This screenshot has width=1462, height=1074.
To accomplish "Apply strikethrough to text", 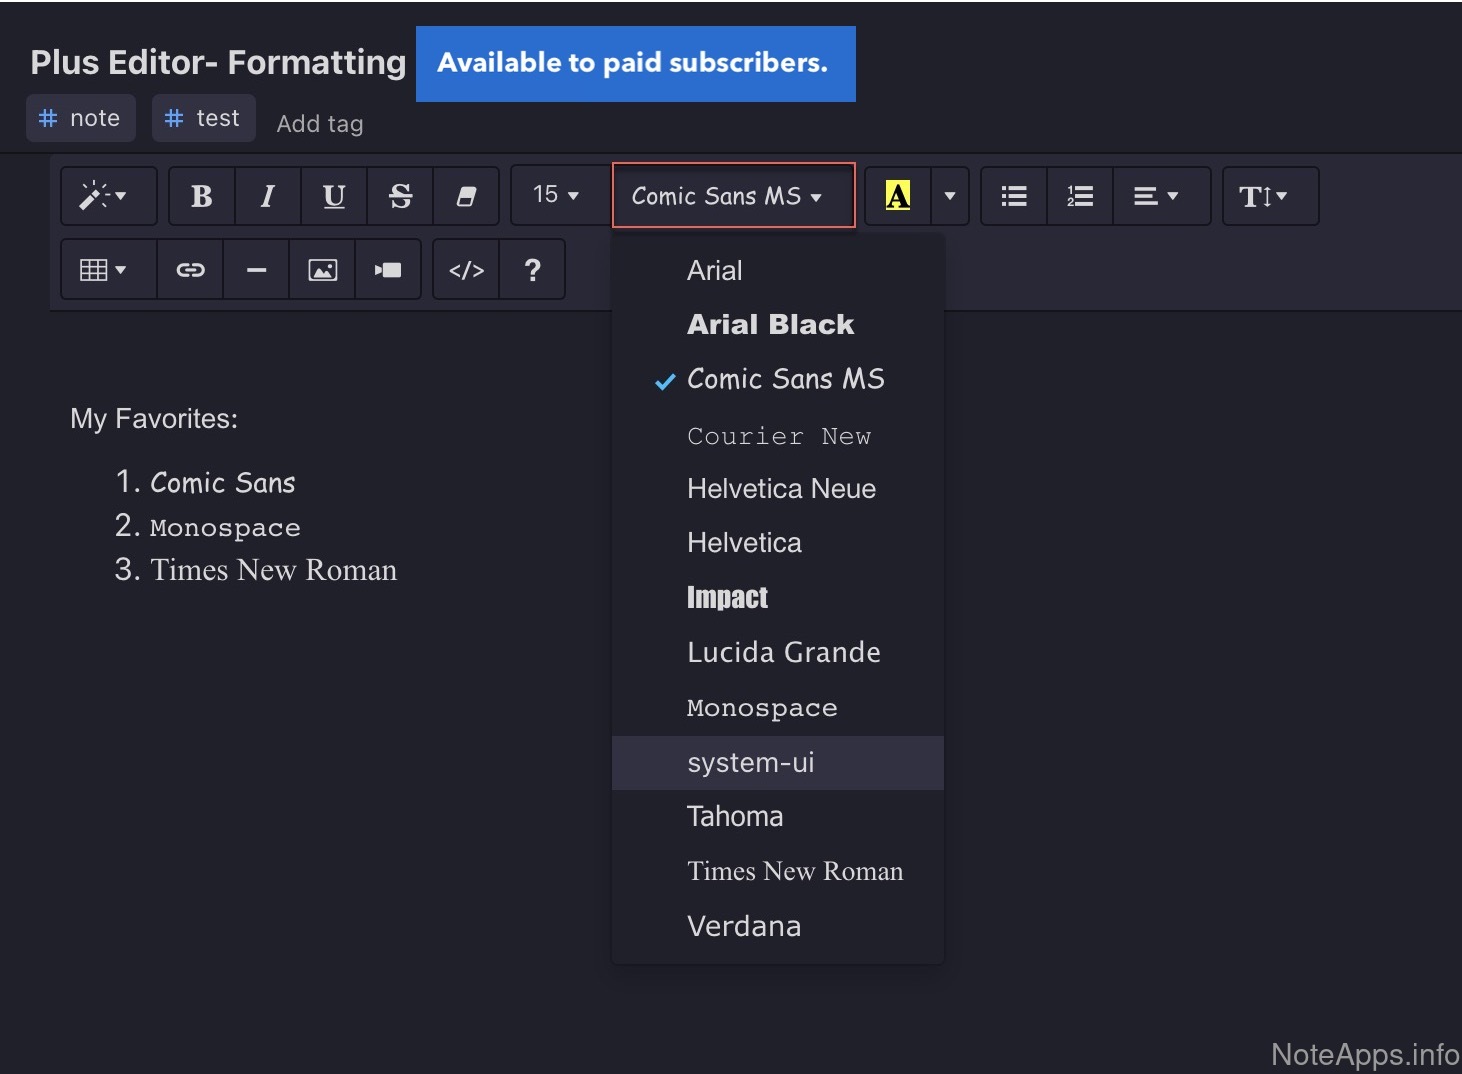I will (x=400, y=196).
